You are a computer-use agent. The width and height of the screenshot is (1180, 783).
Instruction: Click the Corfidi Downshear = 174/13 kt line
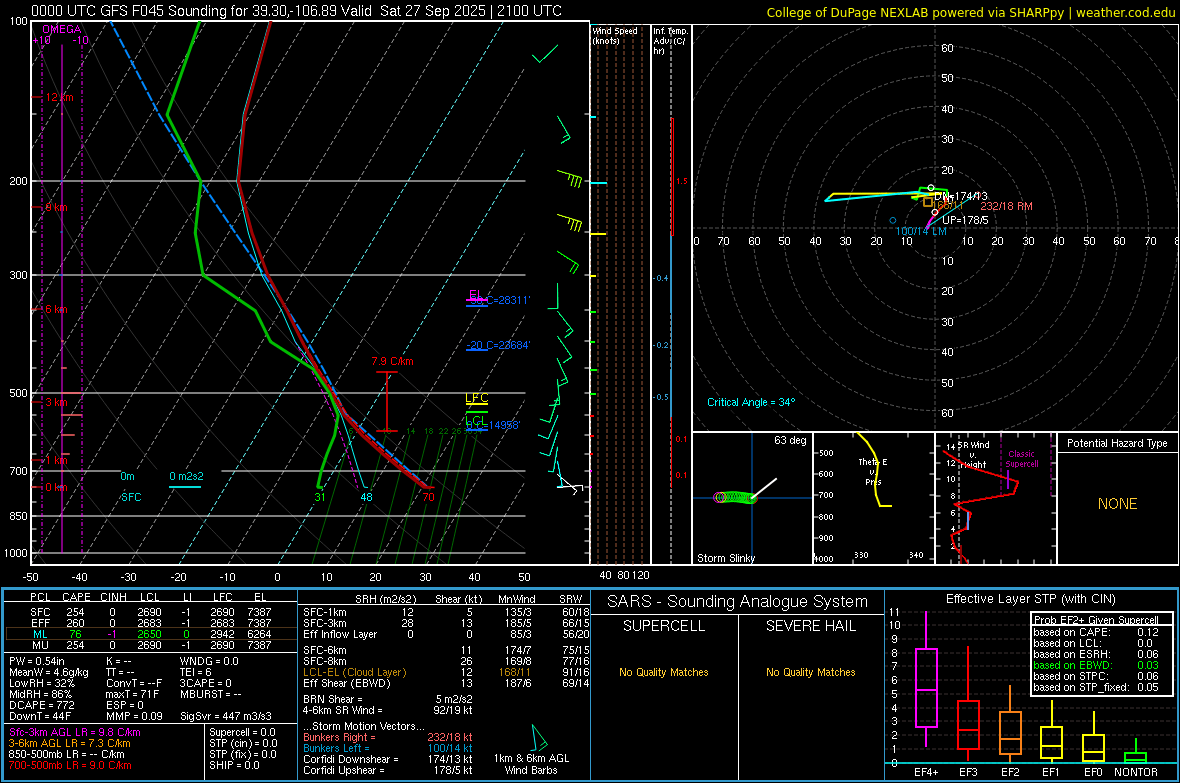(388, 759)
